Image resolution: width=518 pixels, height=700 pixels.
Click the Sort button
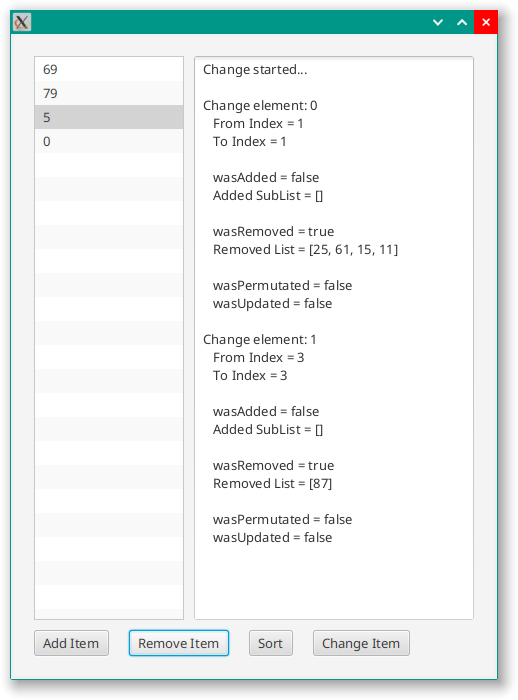[x=271, y=643]
